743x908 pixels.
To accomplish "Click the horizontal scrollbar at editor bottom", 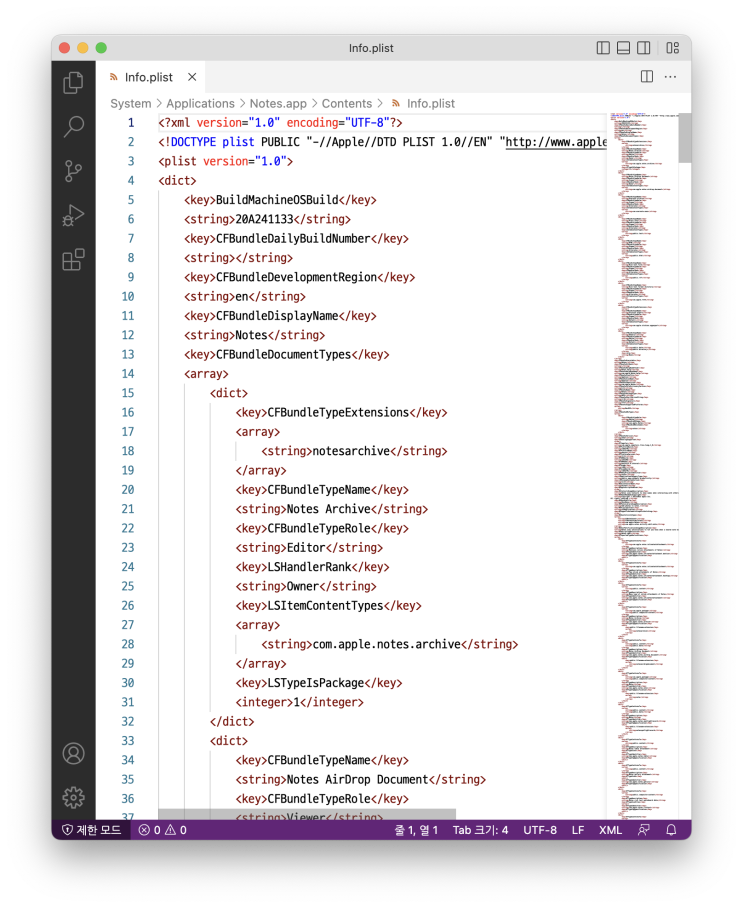I will [x=307, y=814].
